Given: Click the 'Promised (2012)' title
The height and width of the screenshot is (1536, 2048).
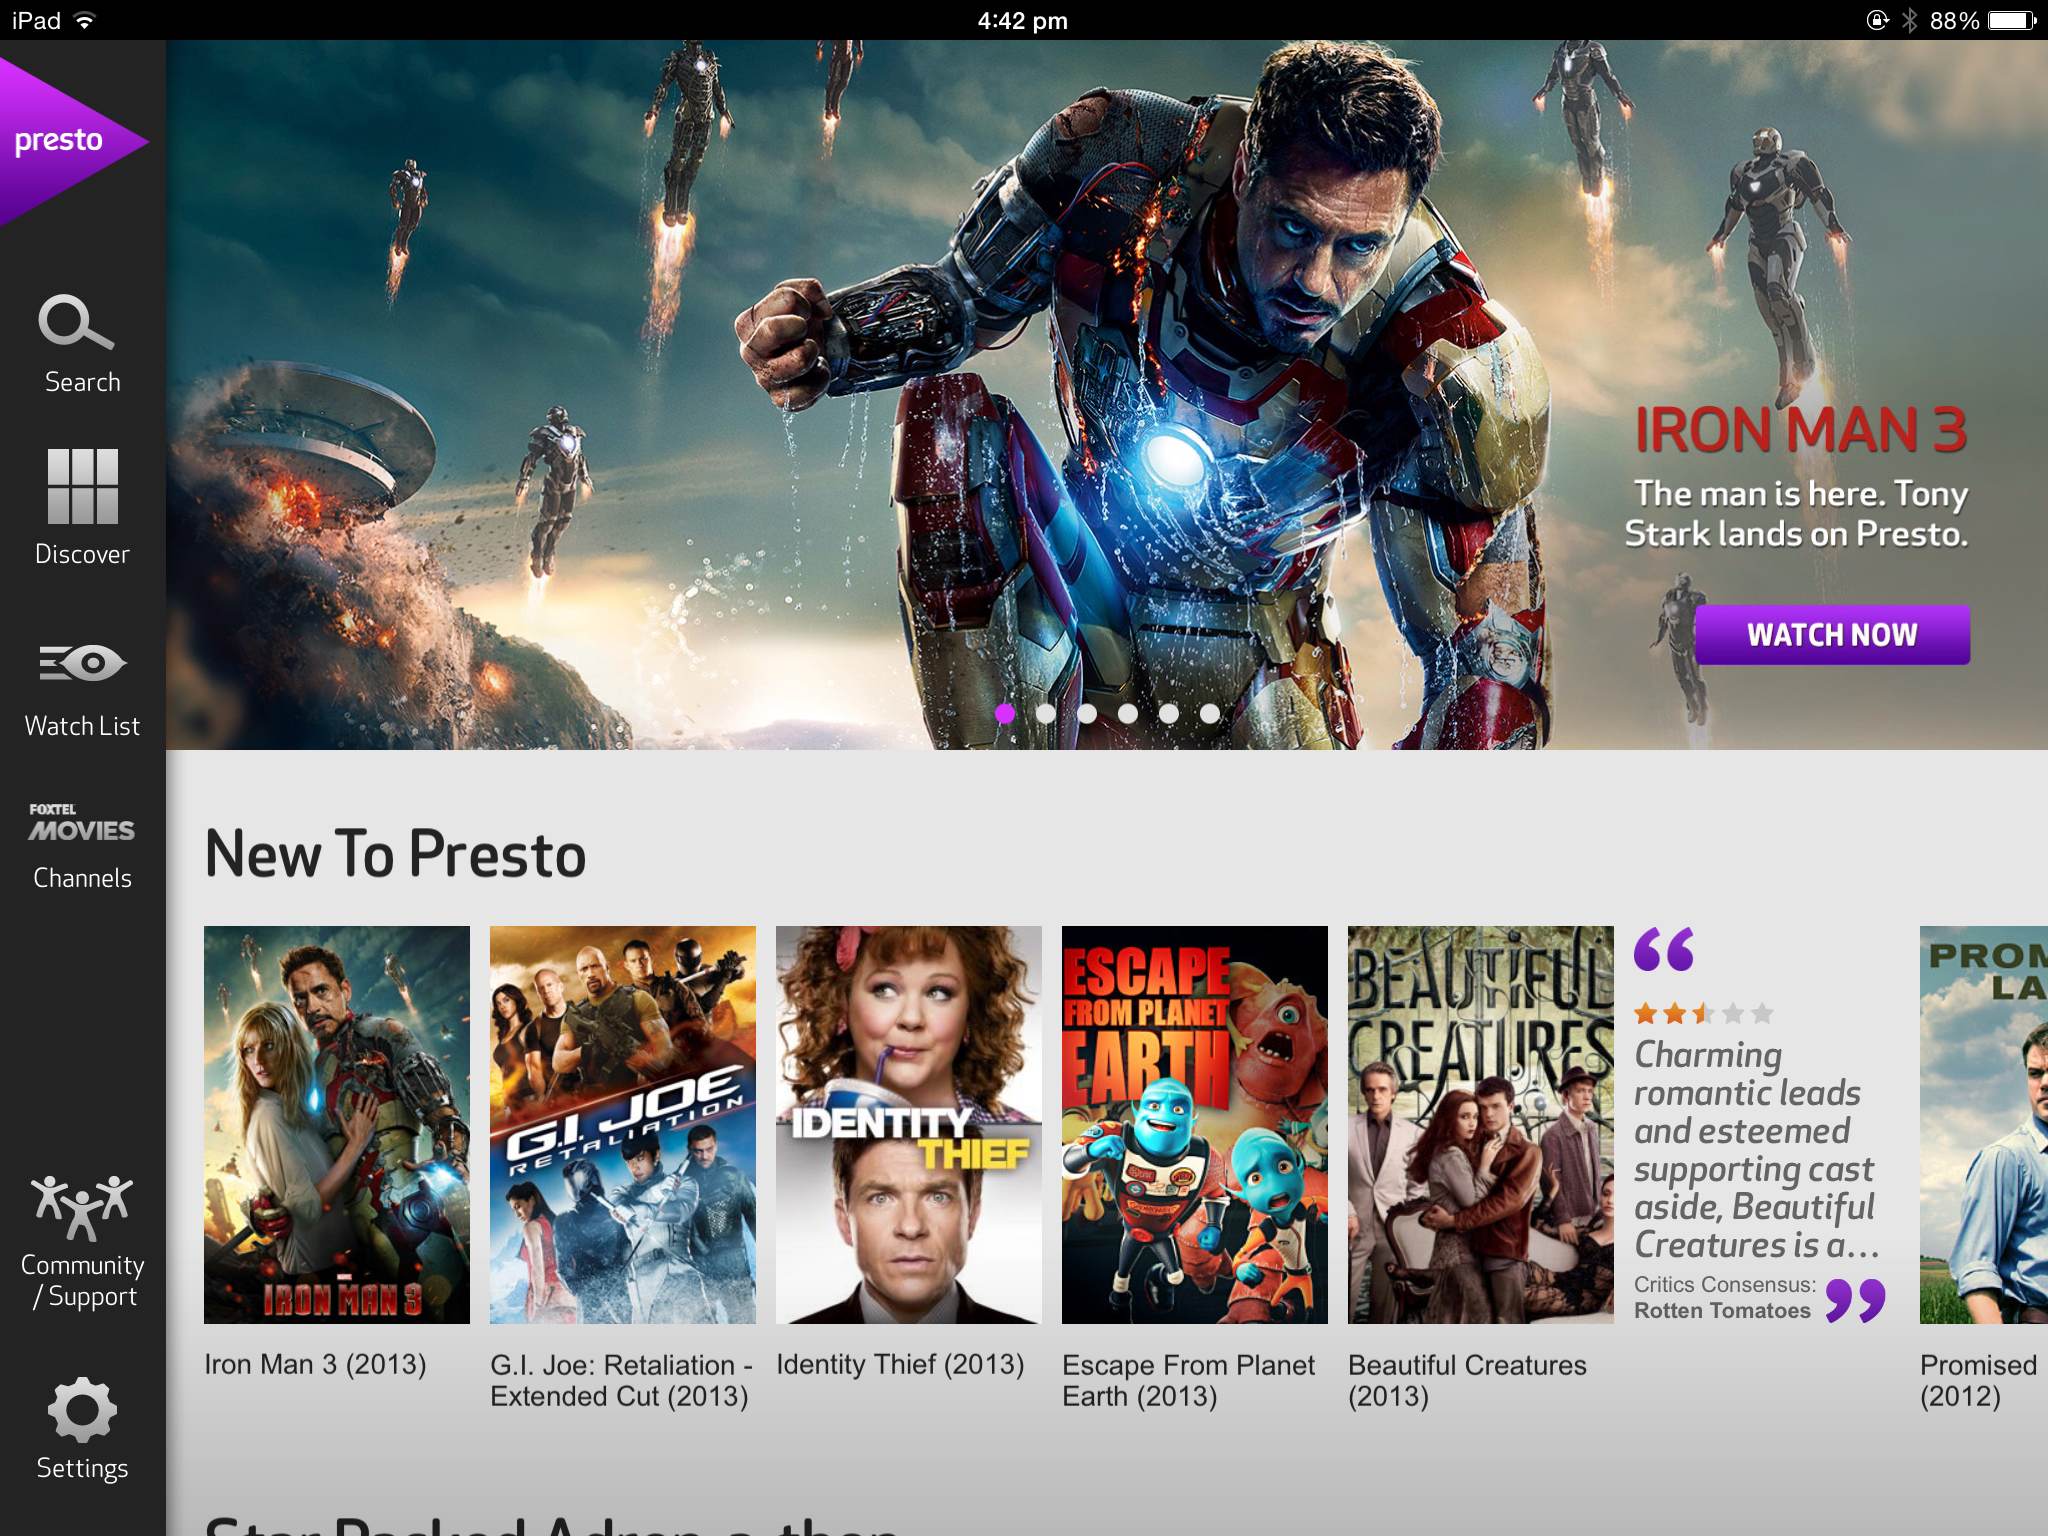Looking at the screenshot, I should pos(1978,1380).
